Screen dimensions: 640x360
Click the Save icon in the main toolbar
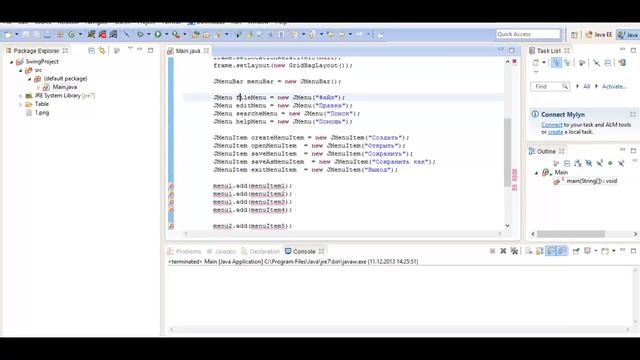[x=26, y=35]
